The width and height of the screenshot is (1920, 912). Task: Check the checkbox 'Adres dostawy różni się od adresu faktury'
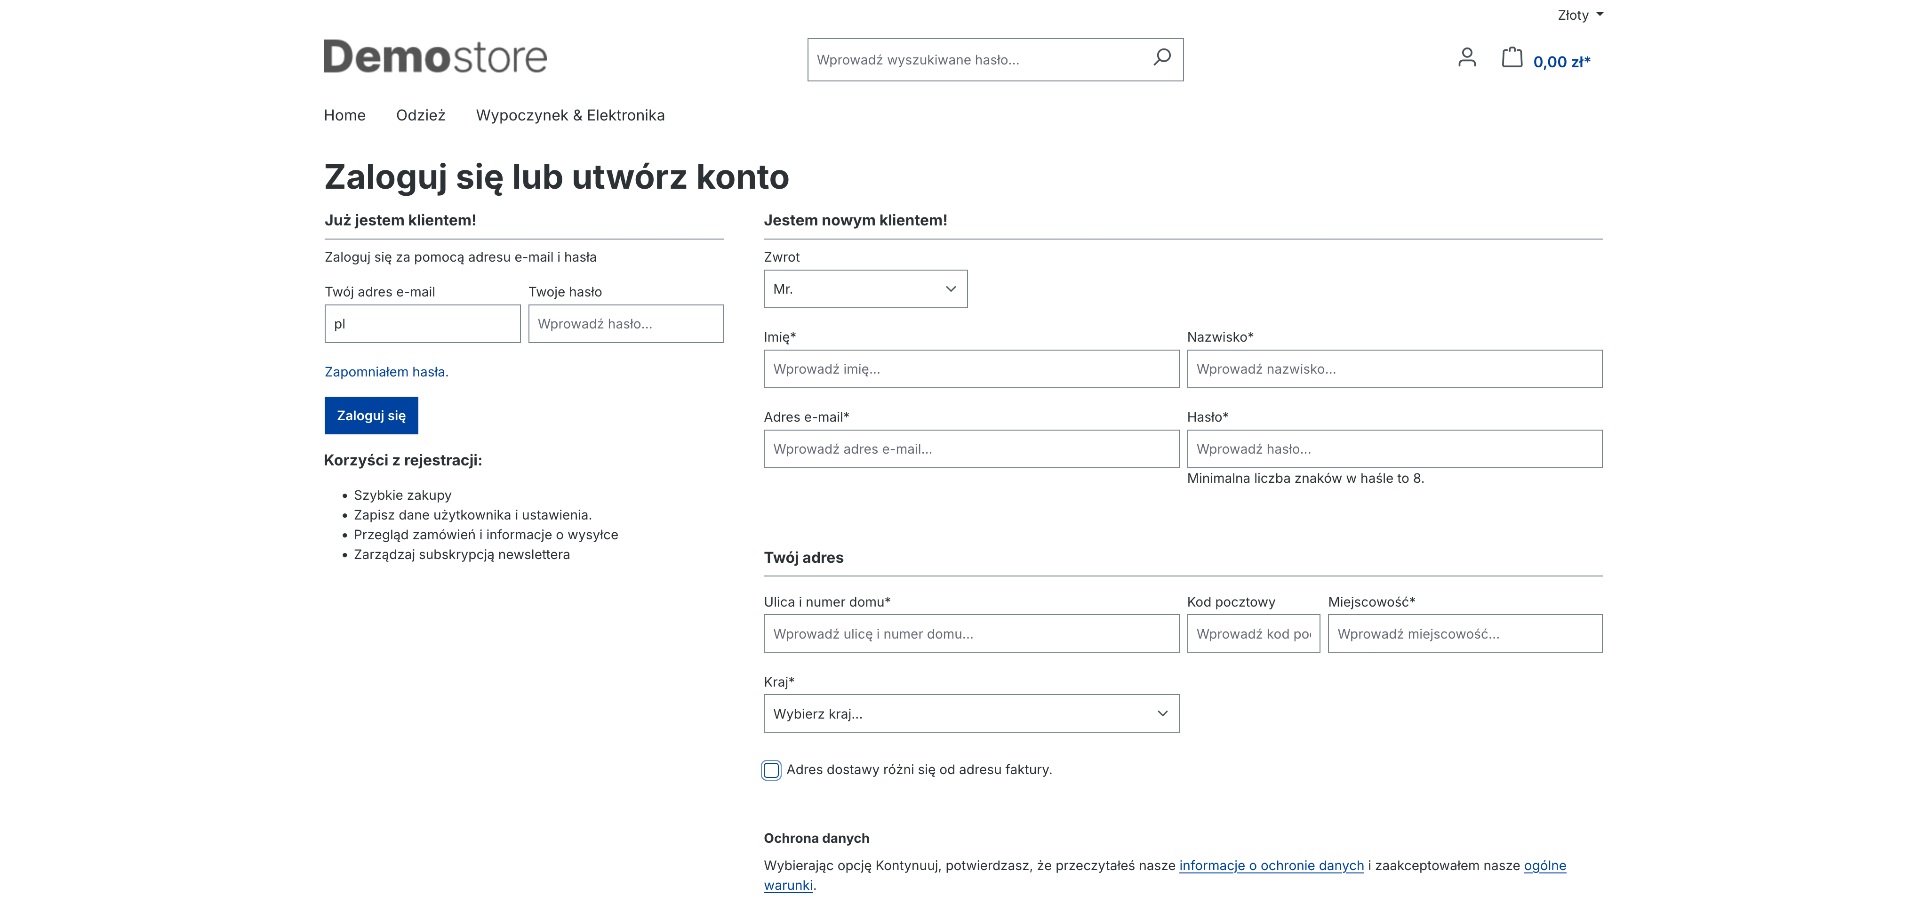point(771,770)
